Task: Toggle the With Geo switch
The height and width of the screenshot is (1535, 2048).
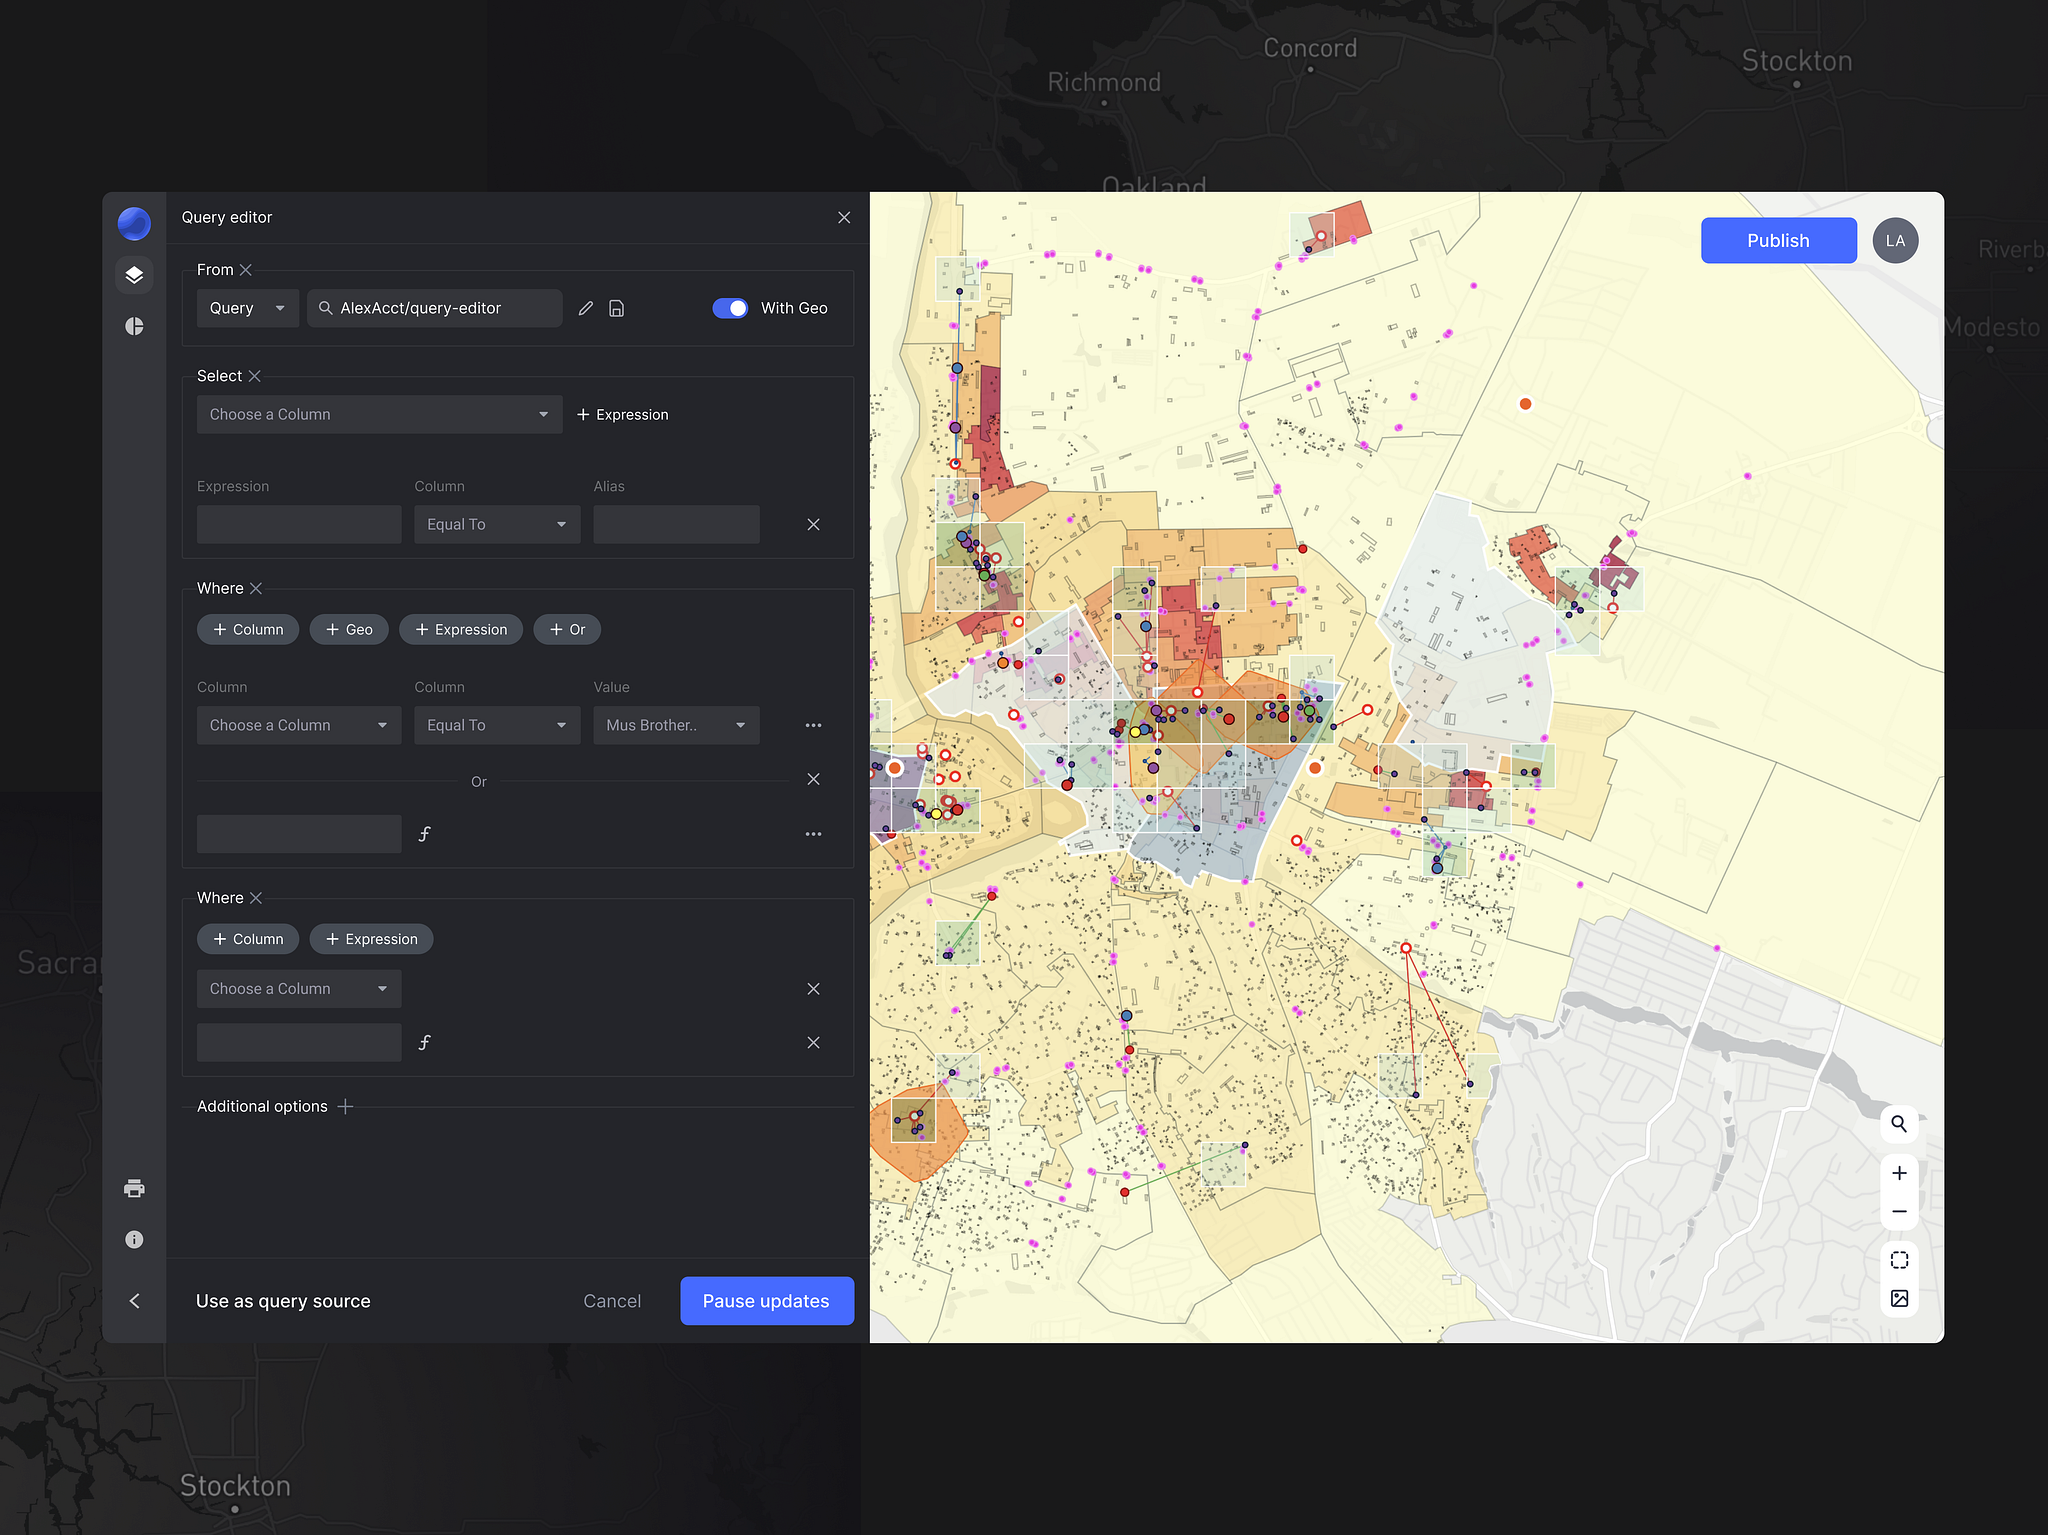Action: pyautogui.click(x=731, y=308)
